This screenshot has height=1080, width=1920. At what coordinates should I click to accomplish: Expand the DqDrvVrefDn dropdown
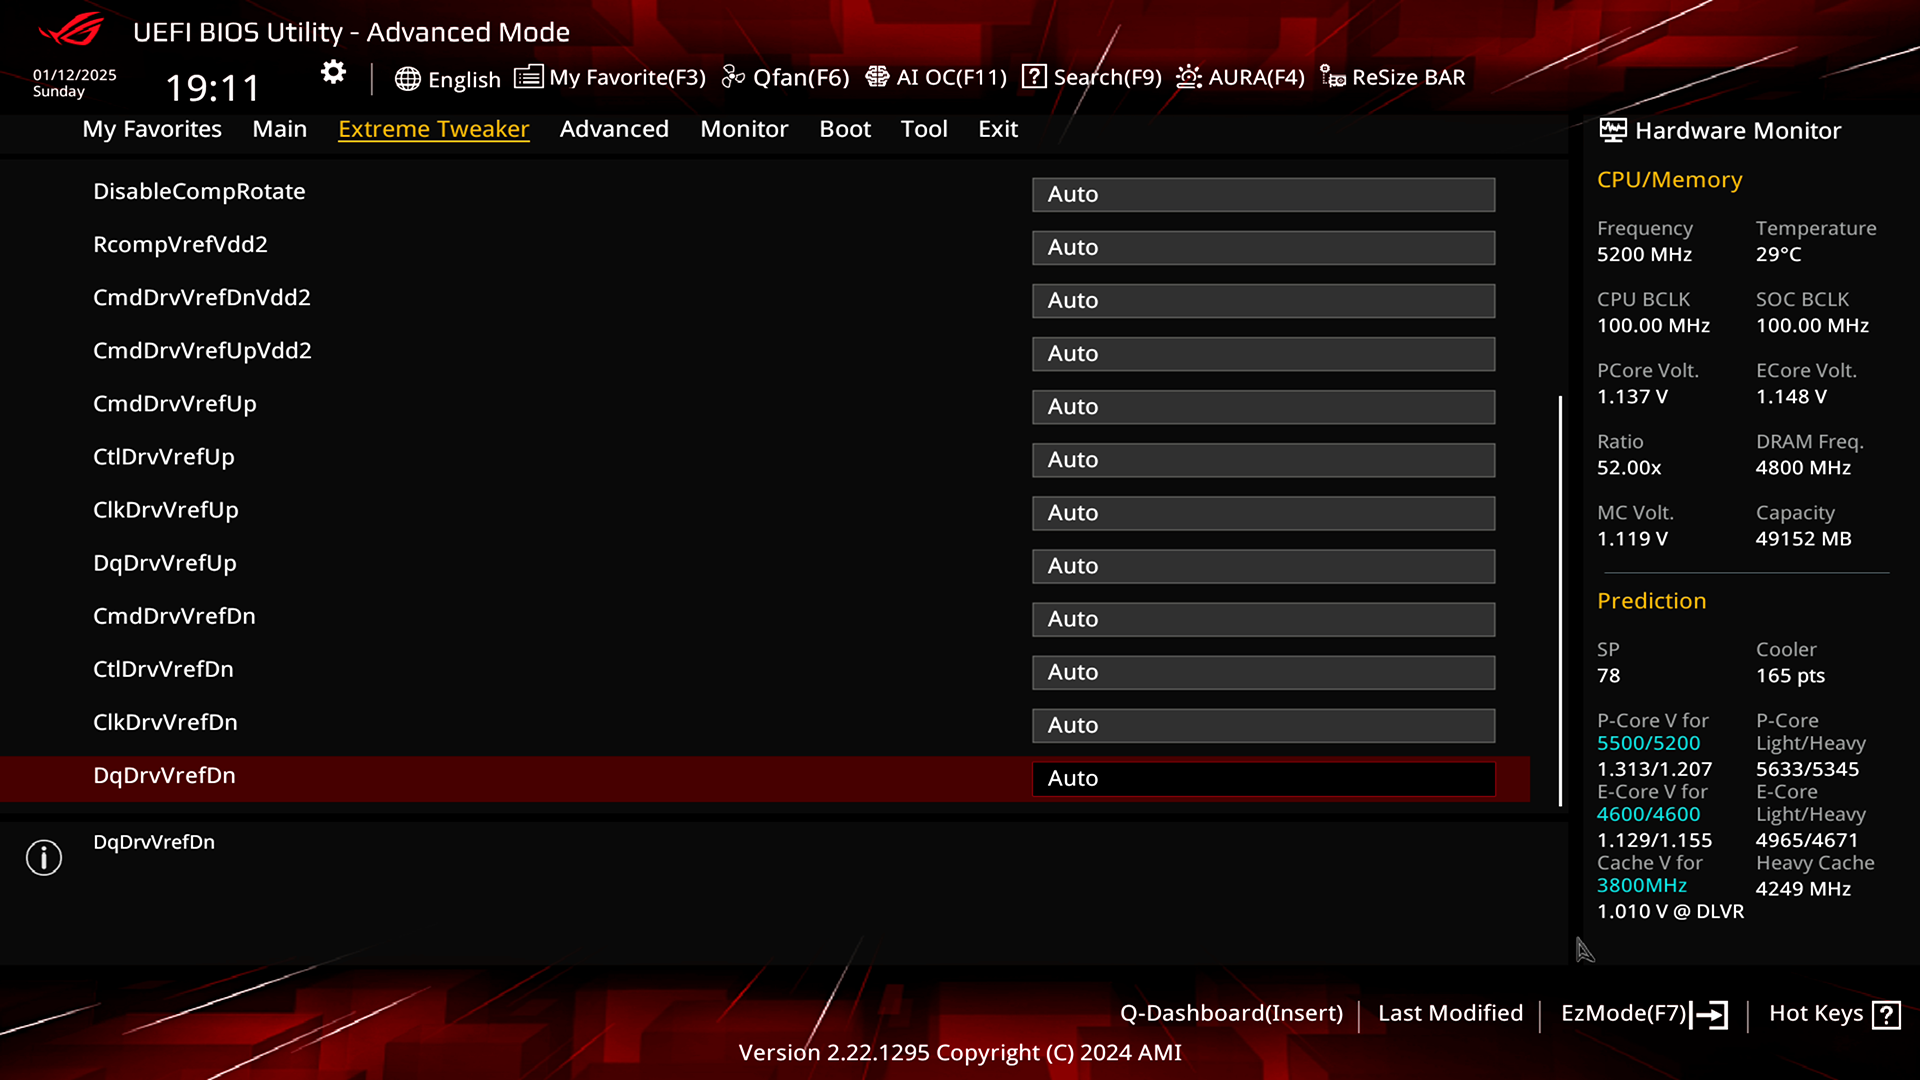point(1262,777)
